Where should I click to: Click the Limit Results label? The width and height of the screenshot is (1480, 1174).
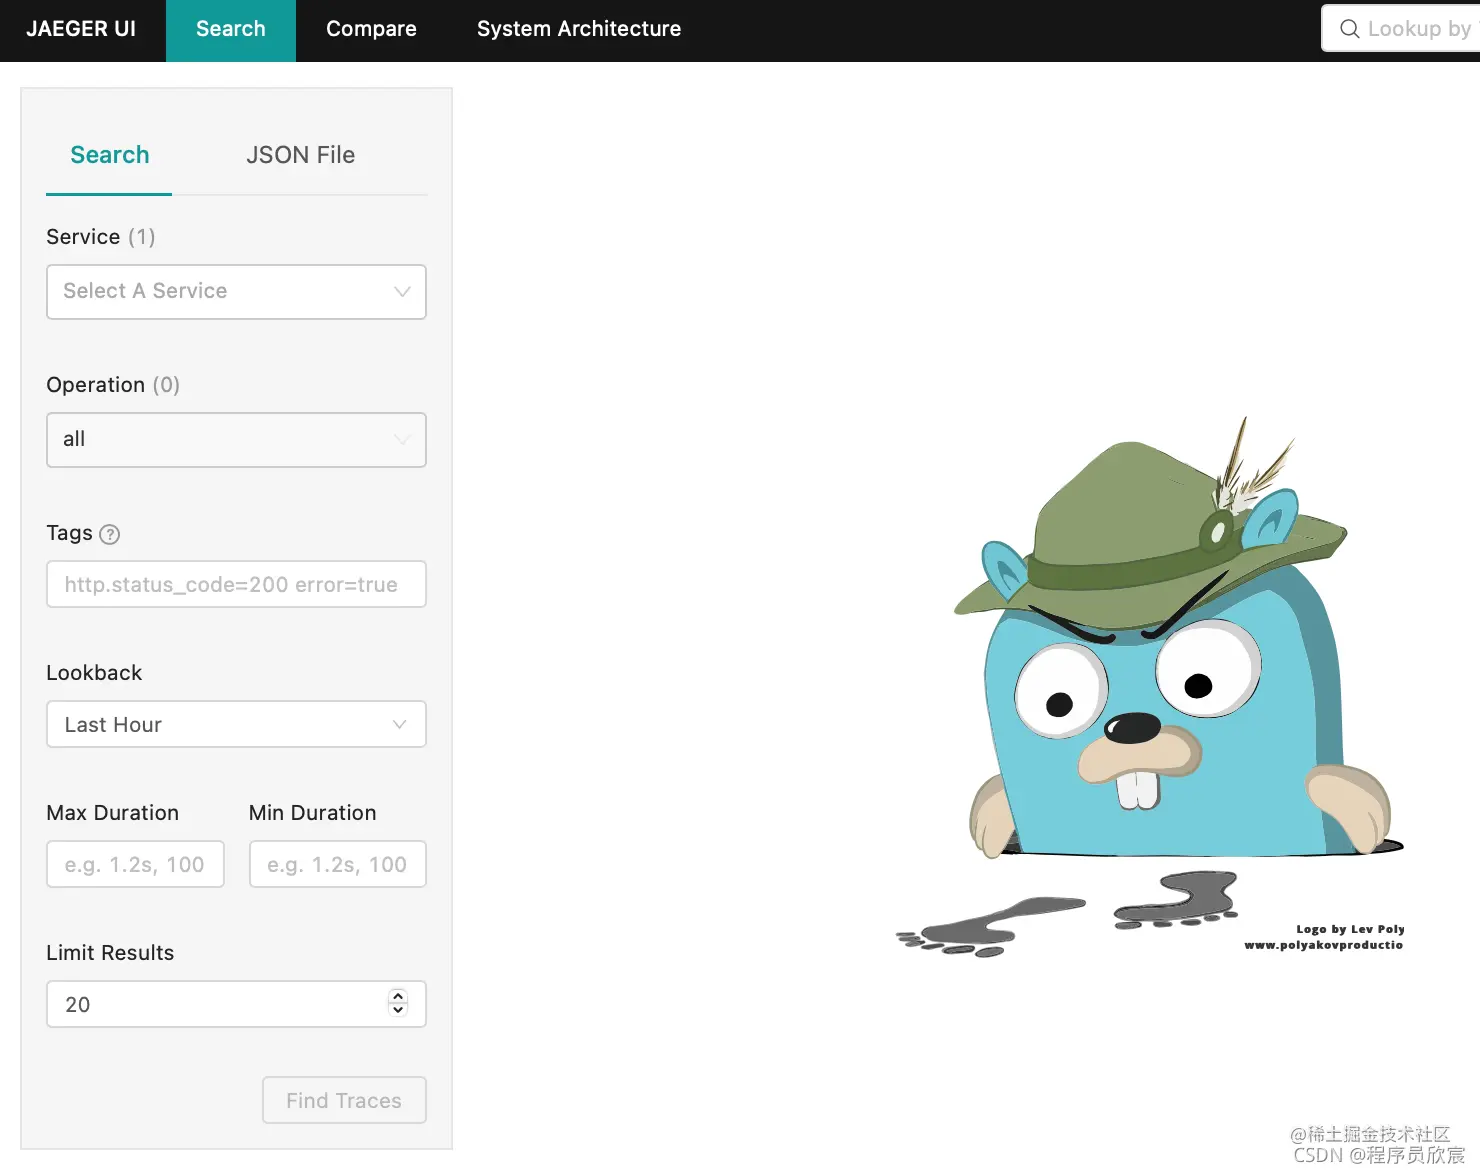click(110, 953)
